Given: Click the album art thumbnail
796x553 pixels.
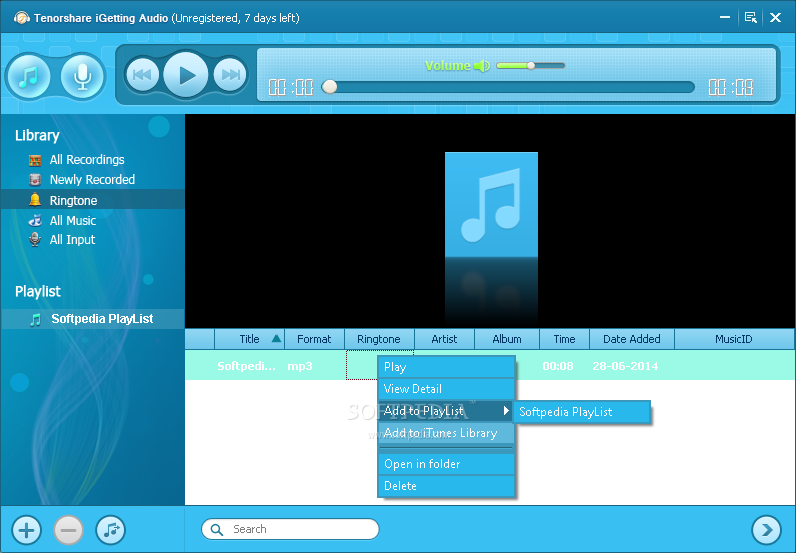Looking at the screenshot, I should pyautogui.click(x=491, y=205).
